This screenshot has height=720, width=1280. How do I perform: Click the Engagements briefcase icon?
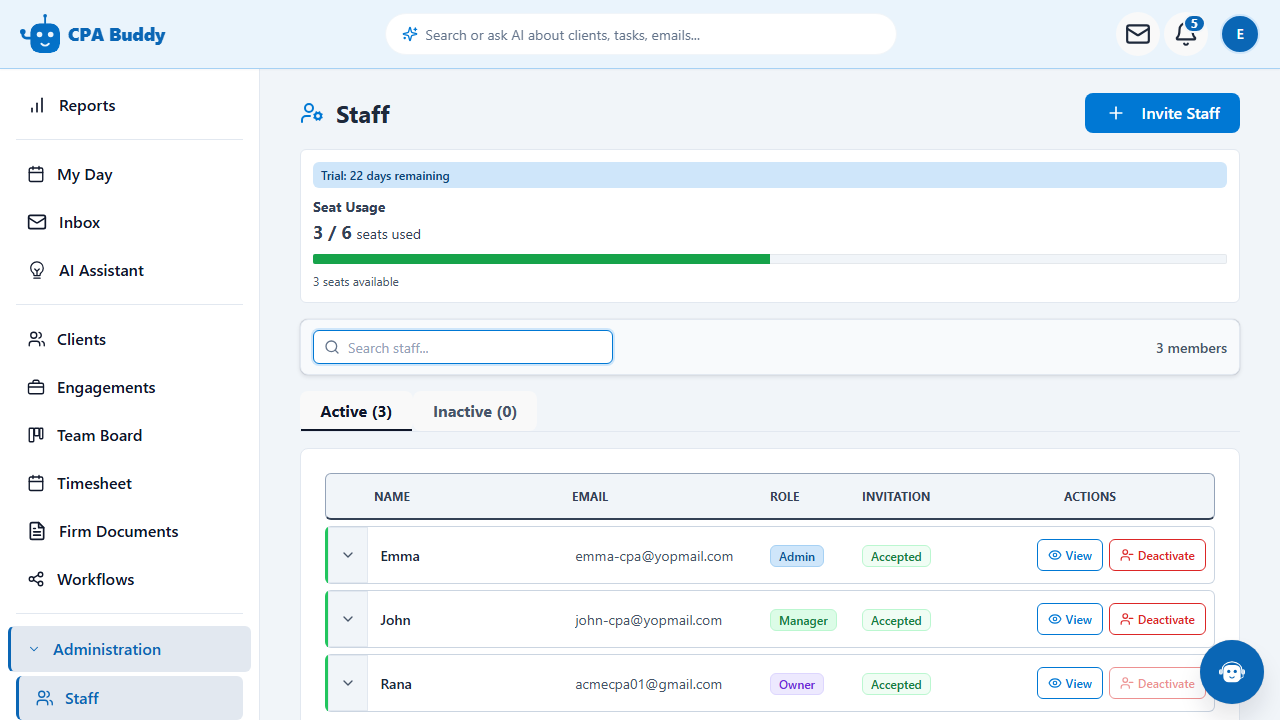click(x=36, y=387)
